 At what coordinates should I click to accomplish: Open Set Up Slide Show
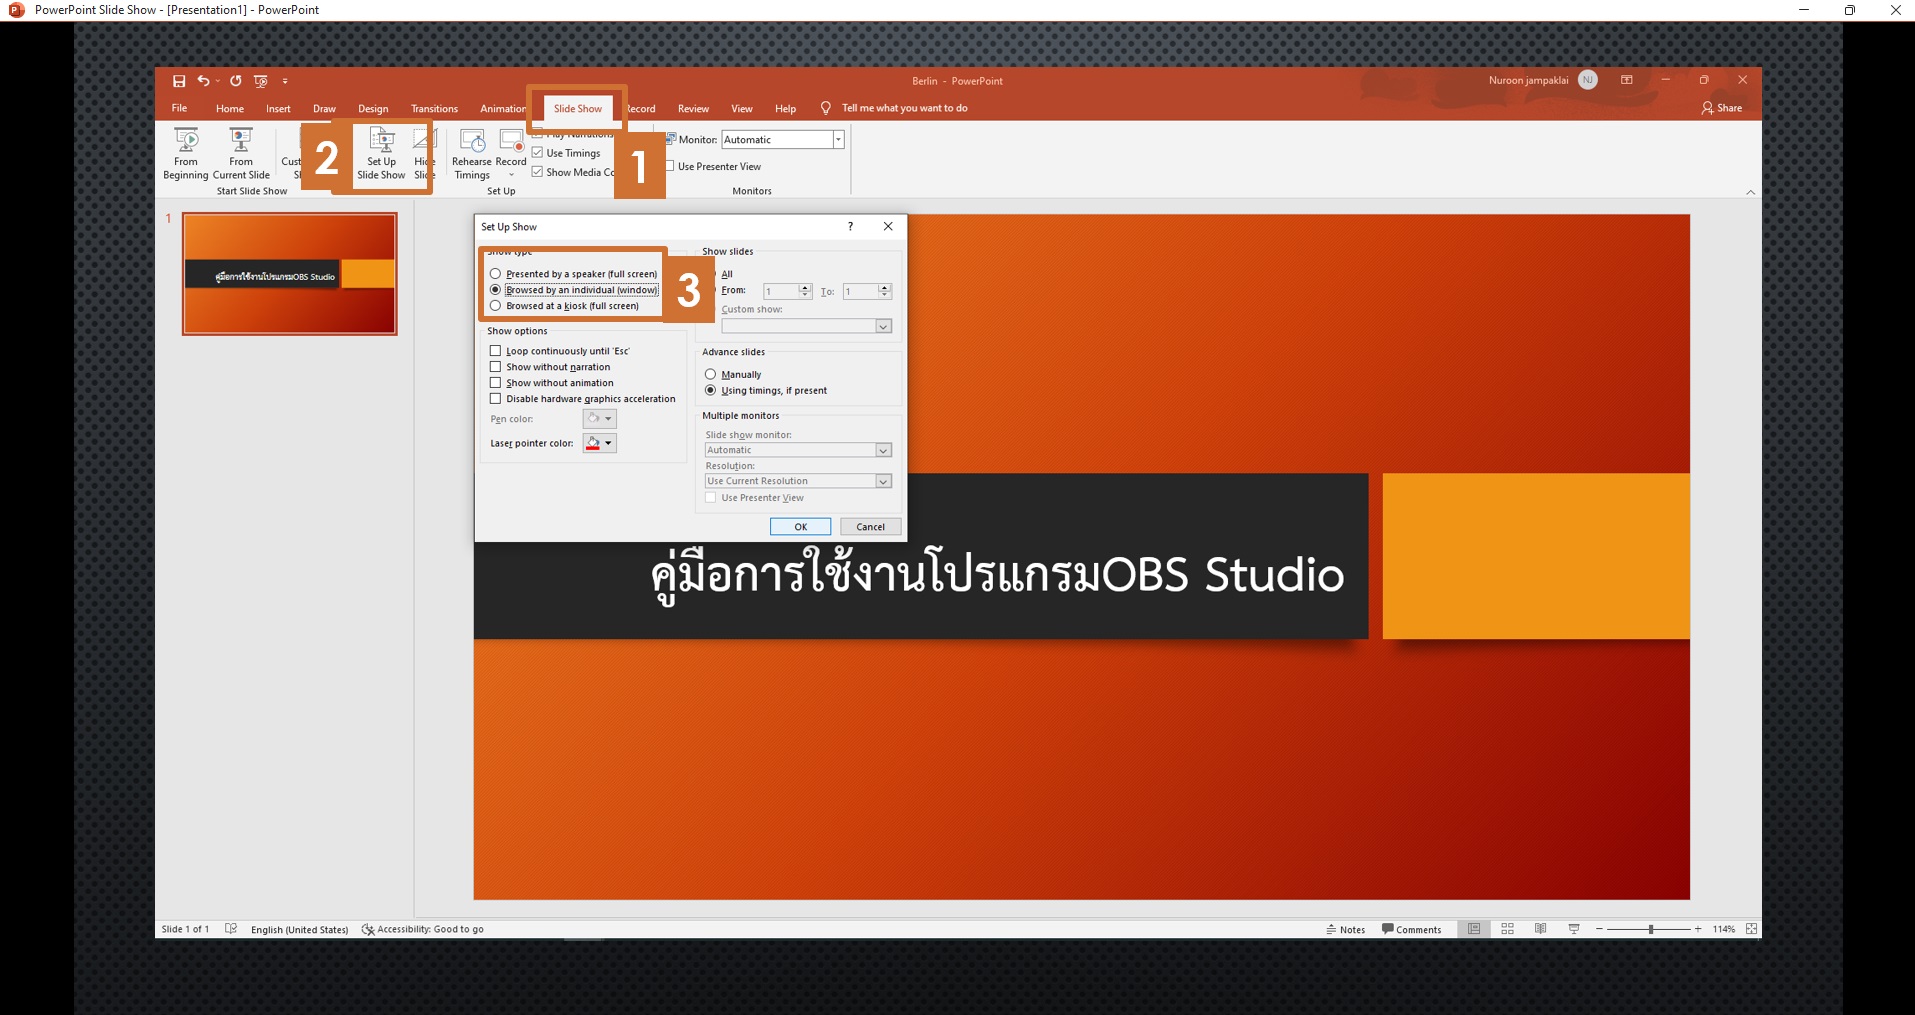tap(381, 153)
